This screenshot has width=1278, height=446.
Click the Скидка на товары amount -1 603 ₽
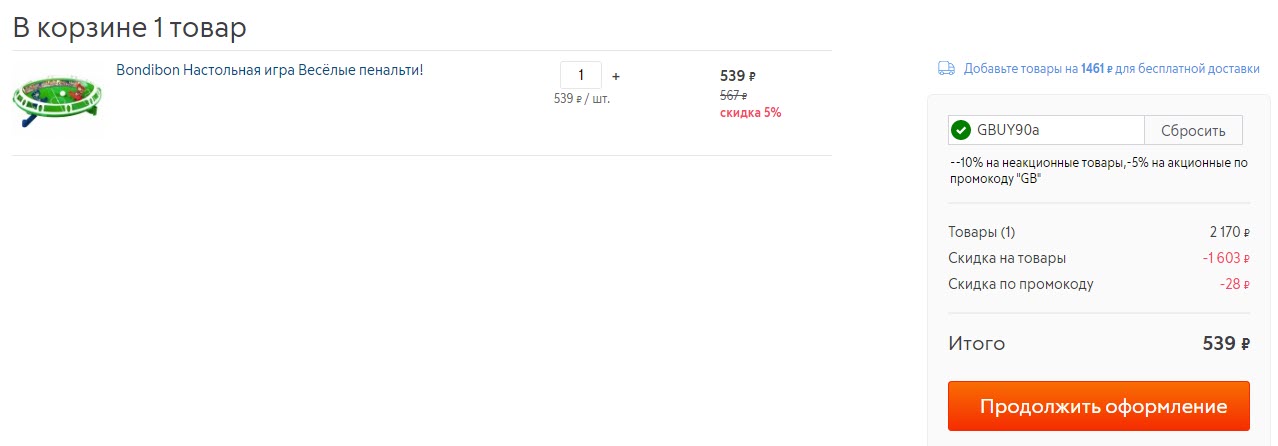pyautogui.click(x=1226, y=258)
